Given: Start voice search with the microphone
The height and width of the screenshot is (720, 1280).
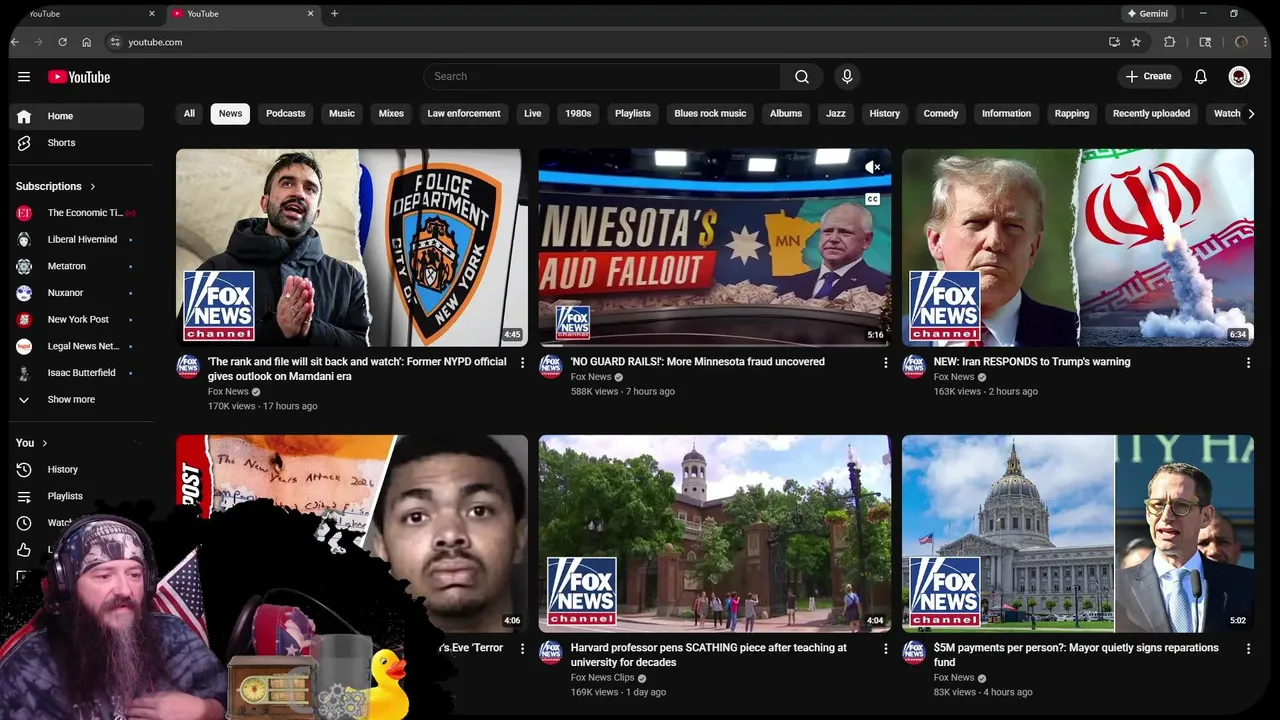Looking at the screenshot, I should pos(847,77).
